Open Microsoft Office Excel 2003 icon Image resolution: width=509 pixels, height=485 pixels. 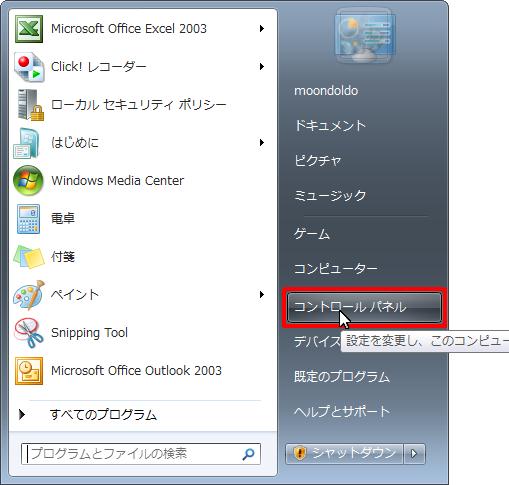(x=29, y=29)
